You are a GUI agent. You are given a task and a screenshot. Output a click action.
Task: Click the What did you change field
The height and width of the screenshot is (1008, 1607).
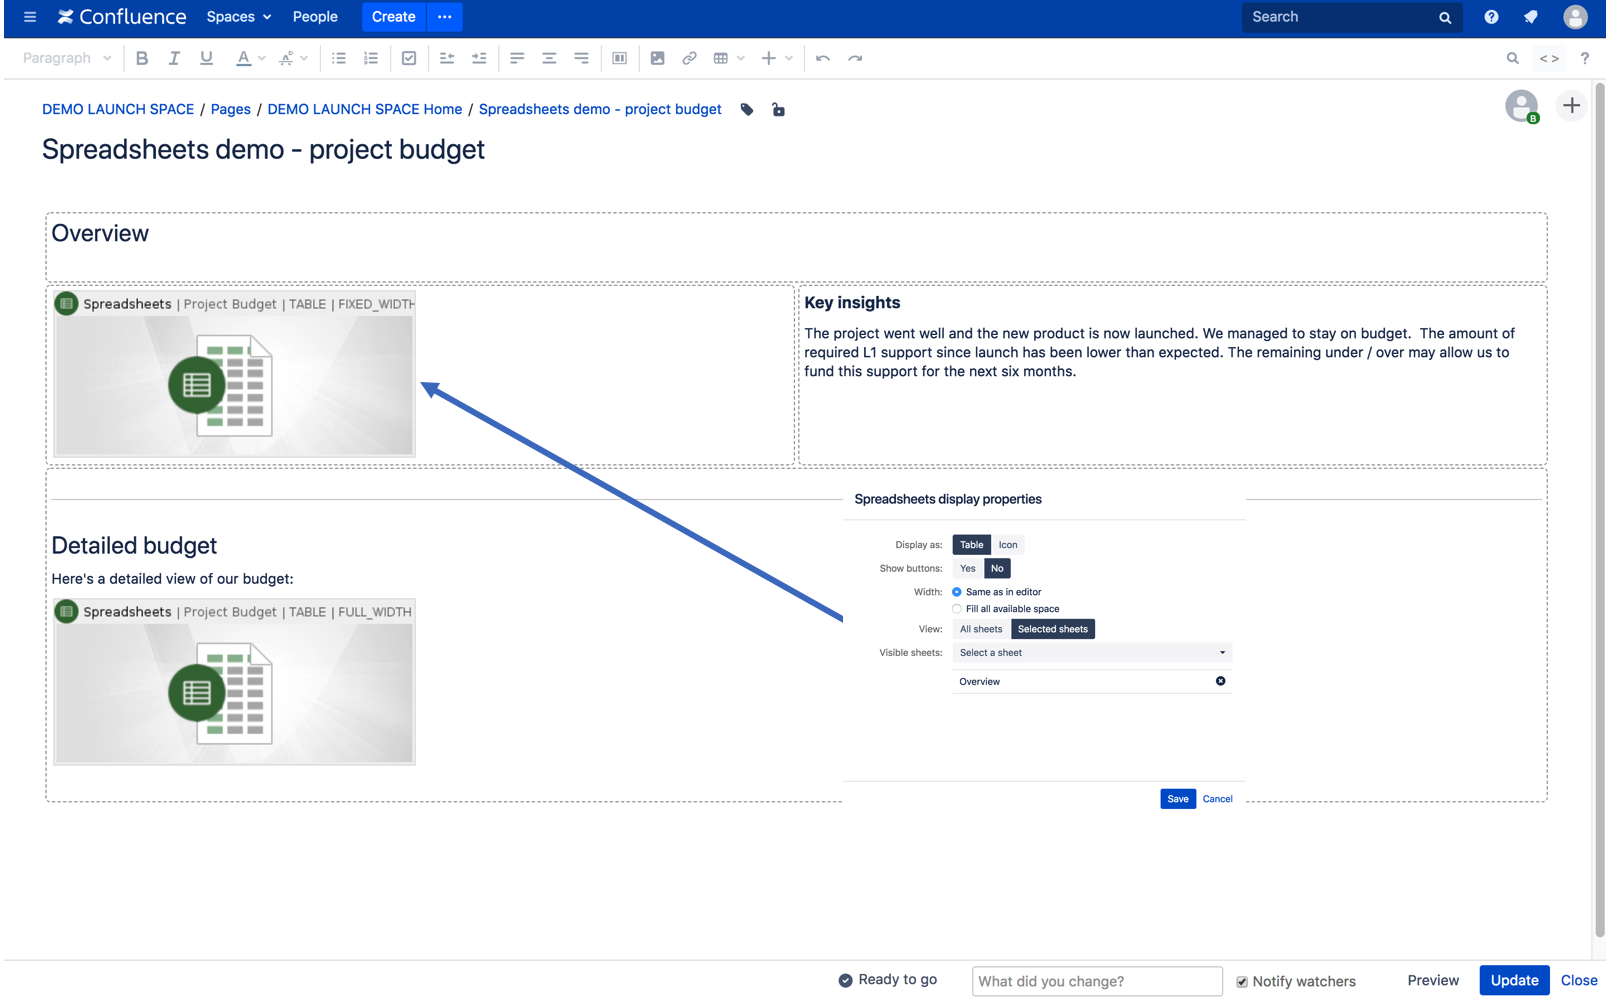1096,981
